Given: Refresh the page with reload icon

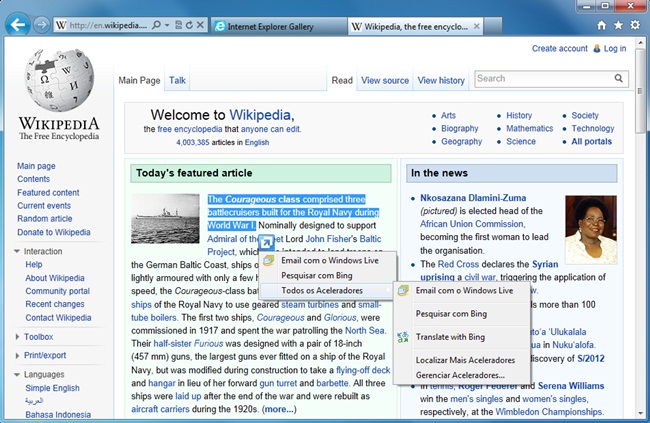Looking at the screenshot, I should [189, 25].
